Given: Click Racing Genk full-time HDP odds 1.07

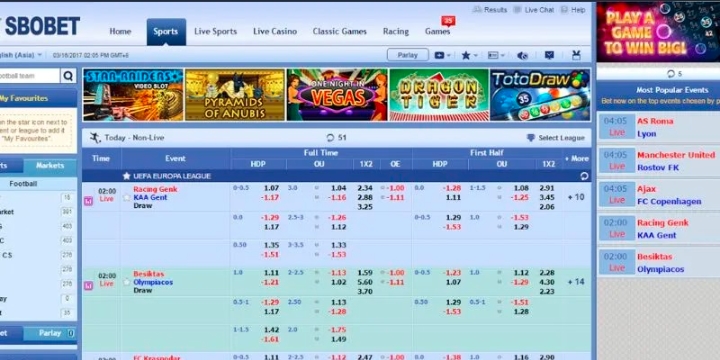Looking at the screenshot, I should (271, 188).
